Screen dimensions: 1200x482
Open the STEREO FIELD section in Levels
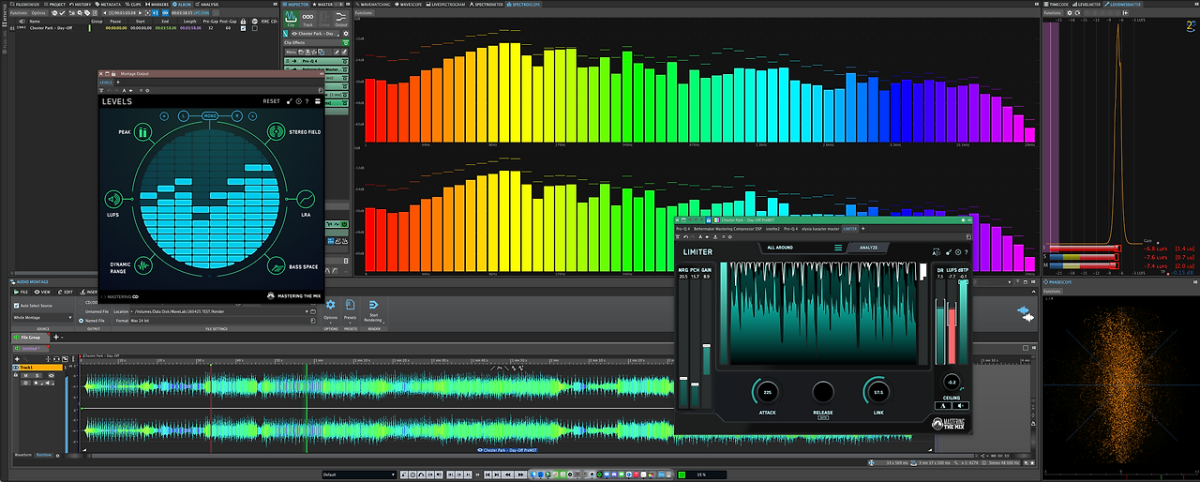pos(275,132)
